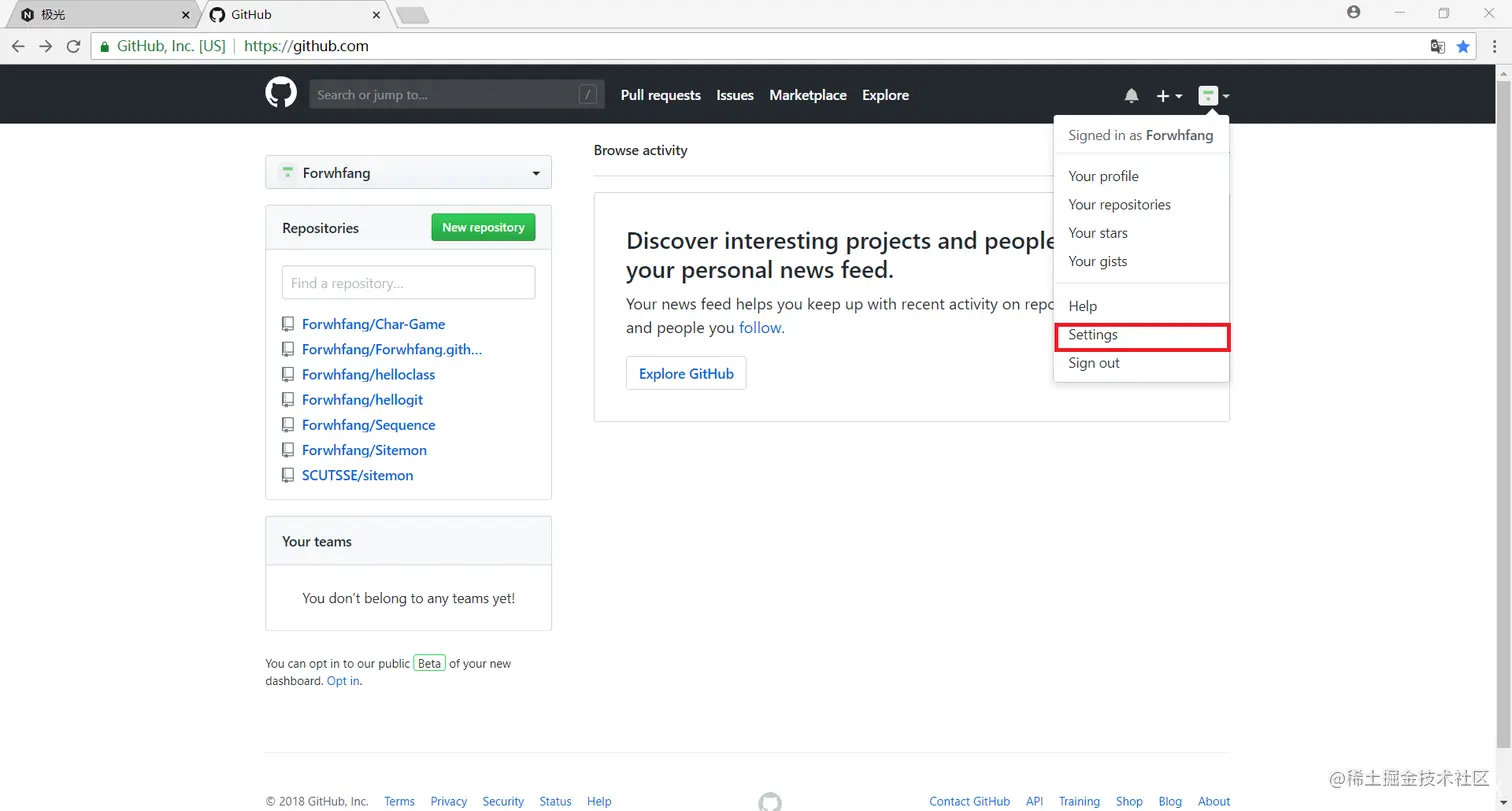Open Shop footer link
The image size is (1512, 811).
click(x=1129, y=801)
